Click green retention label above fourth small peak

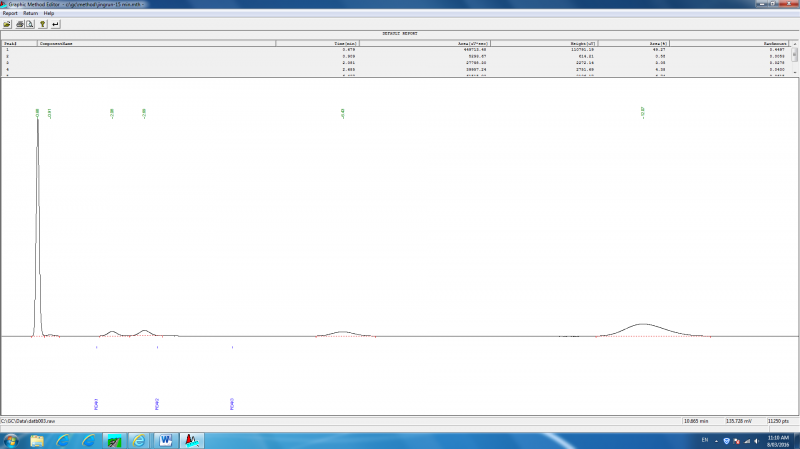(144, 113)
